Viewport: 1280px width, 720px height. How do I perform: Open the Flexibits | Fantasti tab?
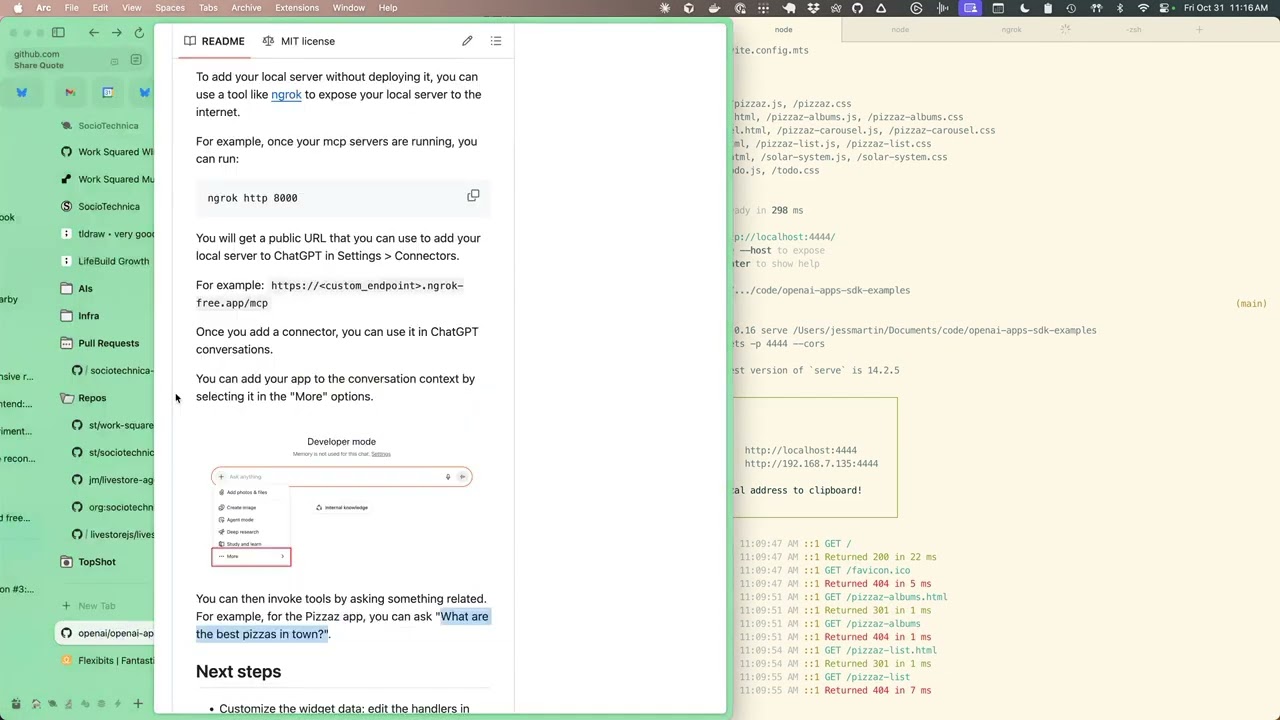coord(107,660)
